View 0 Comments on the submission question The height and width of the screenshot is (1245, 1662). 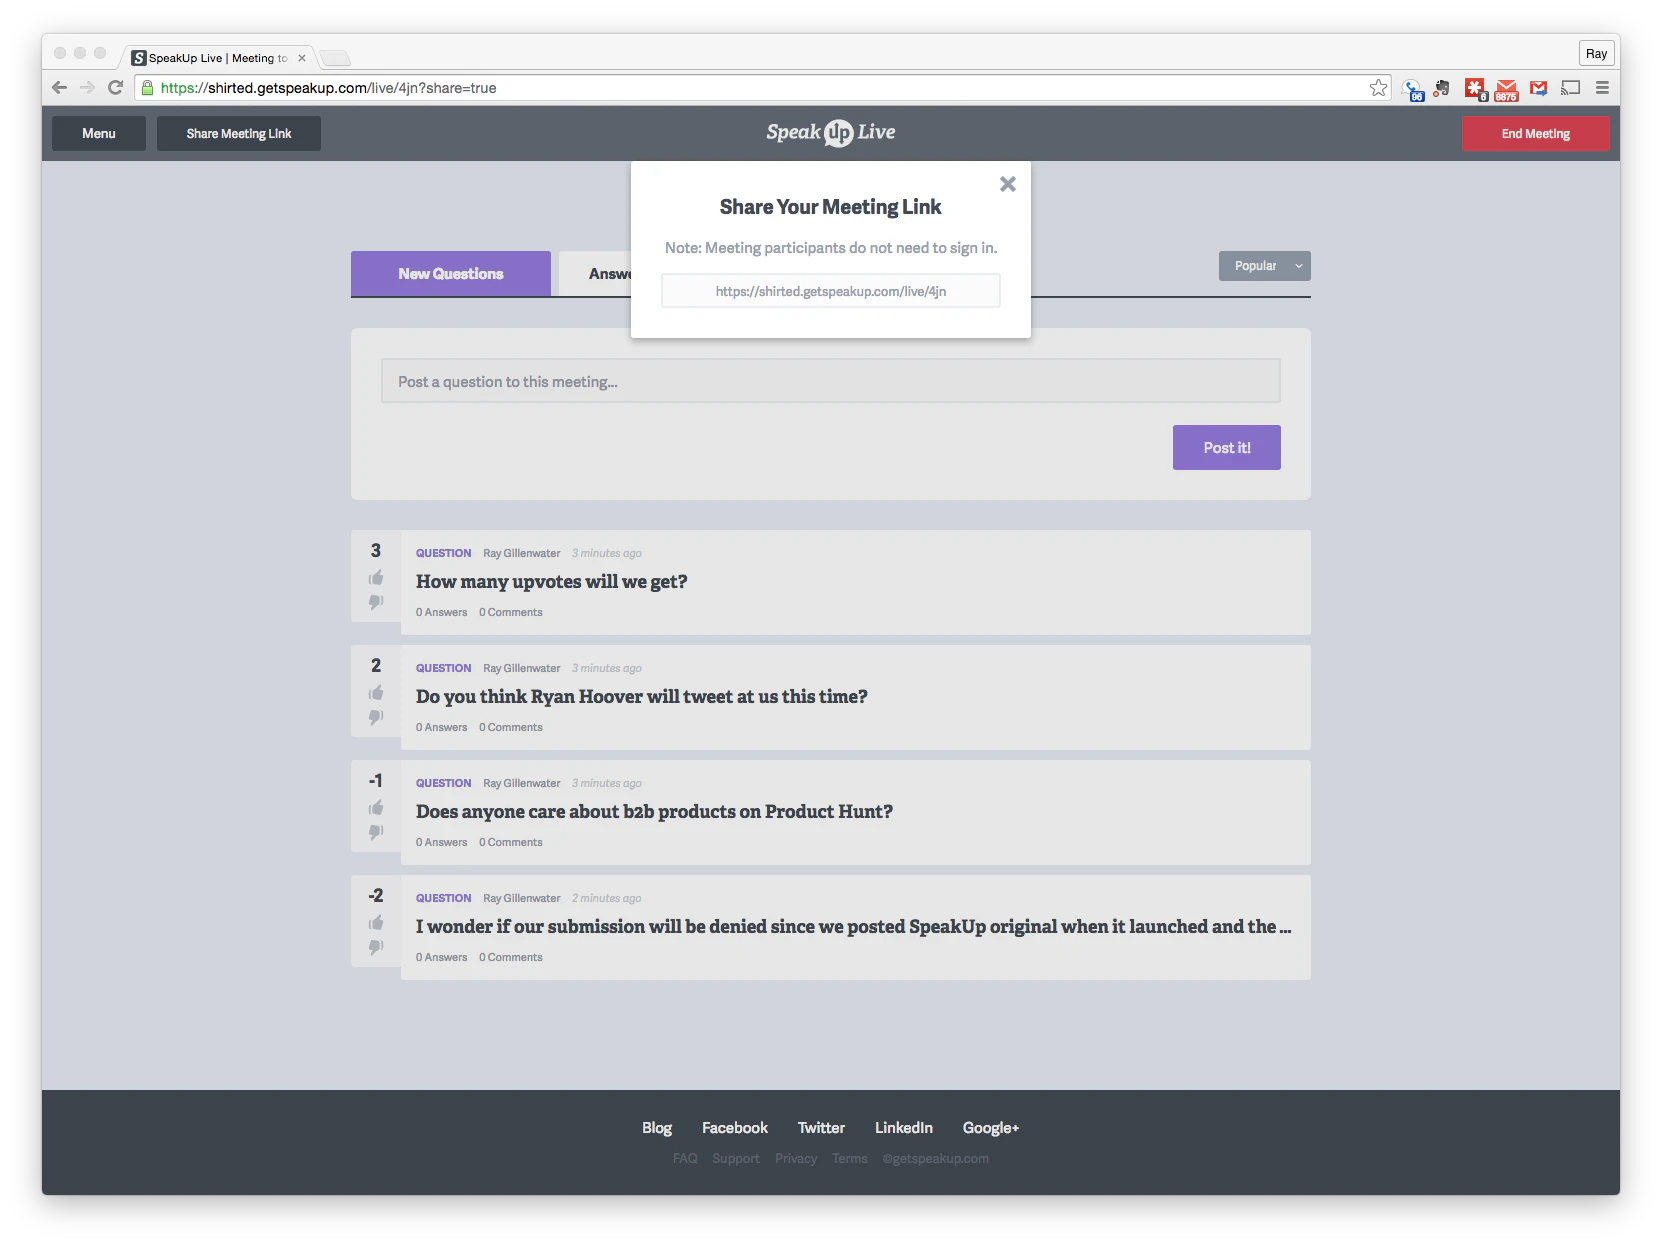tap(511, 958)
